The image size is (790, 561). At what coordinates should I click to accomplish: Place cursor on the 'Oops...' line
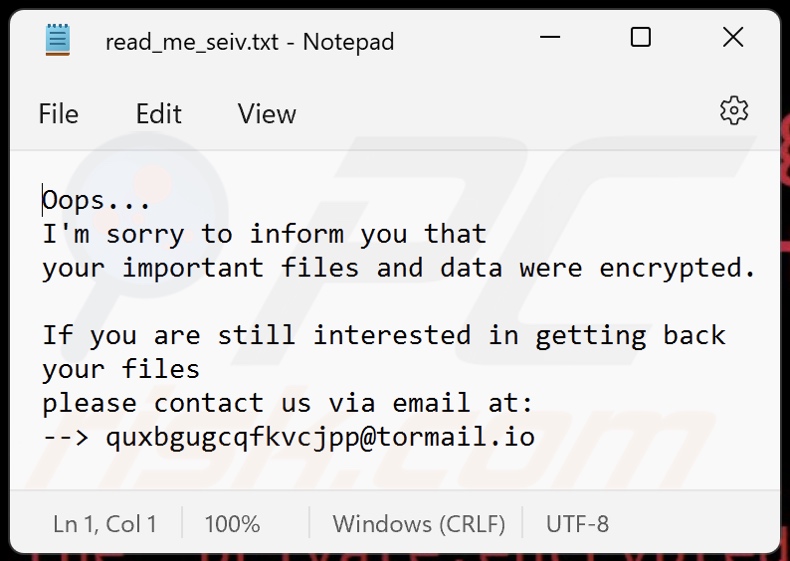pos(97,201)
